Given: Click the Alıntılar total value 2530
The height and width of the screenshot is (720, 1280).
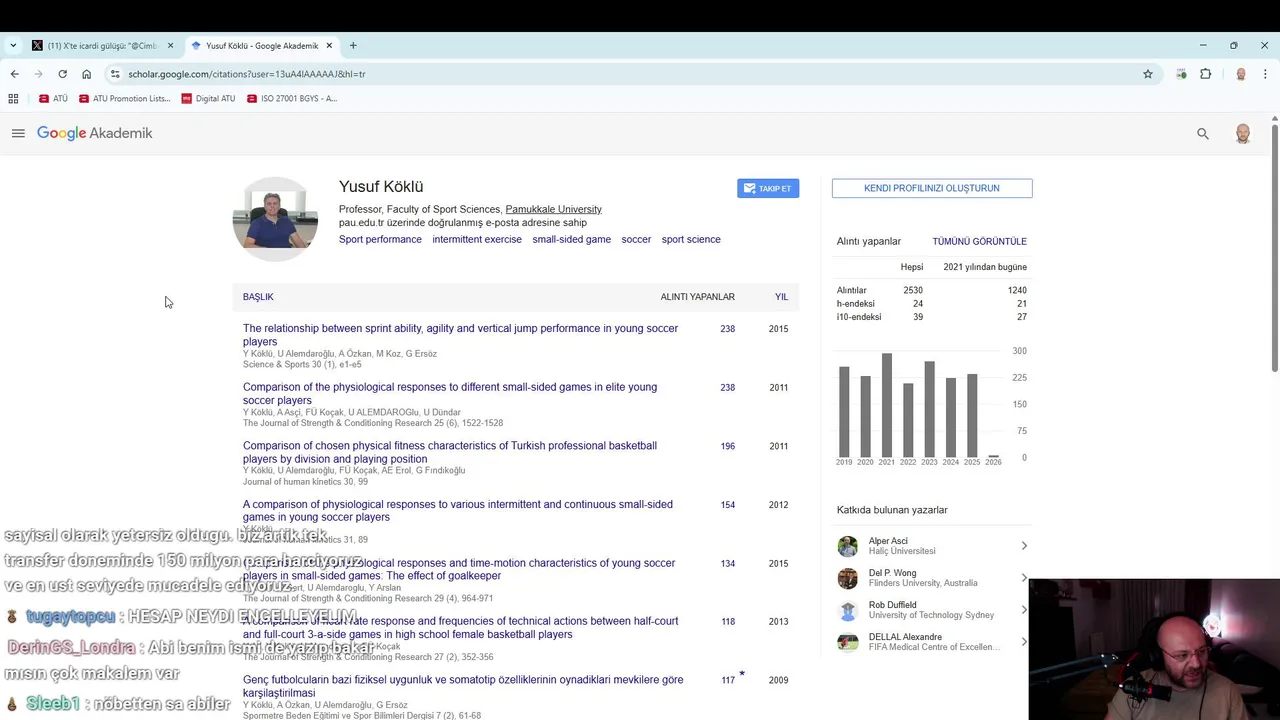Looking at the screenshot, I should click(x=912, y=290).
